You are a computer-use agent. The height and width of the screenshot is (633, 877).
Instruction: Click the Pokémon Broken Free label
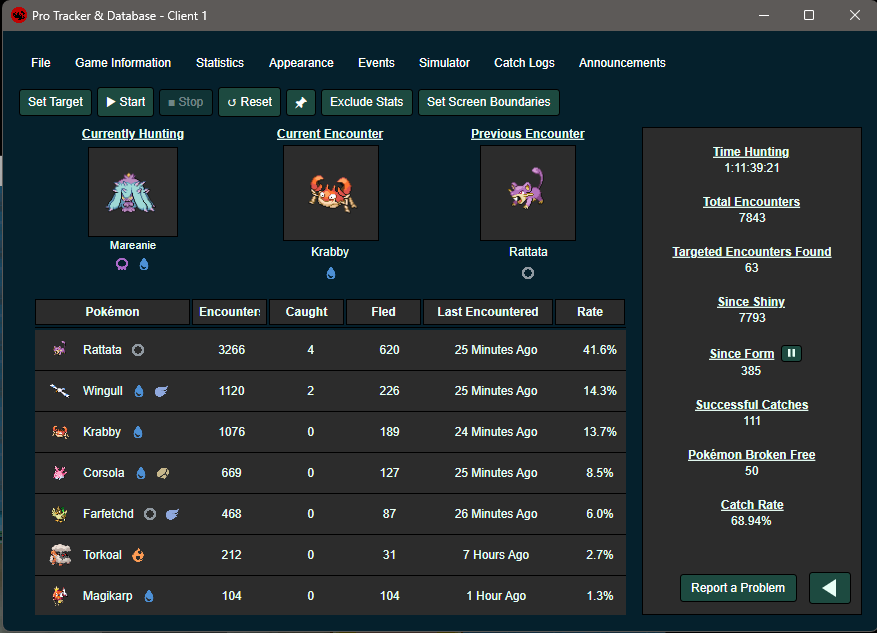tap(751, 455)
